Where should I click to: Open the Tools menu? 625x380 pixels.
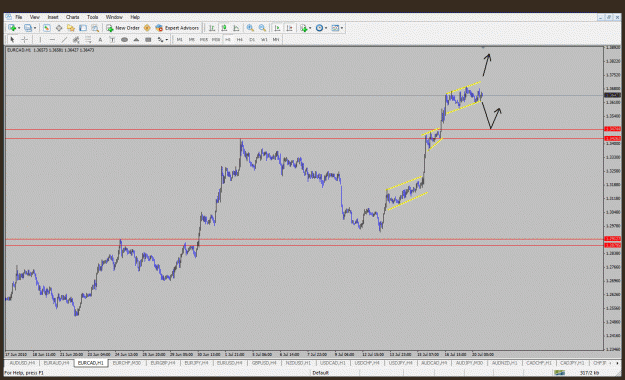pos(92,17)
